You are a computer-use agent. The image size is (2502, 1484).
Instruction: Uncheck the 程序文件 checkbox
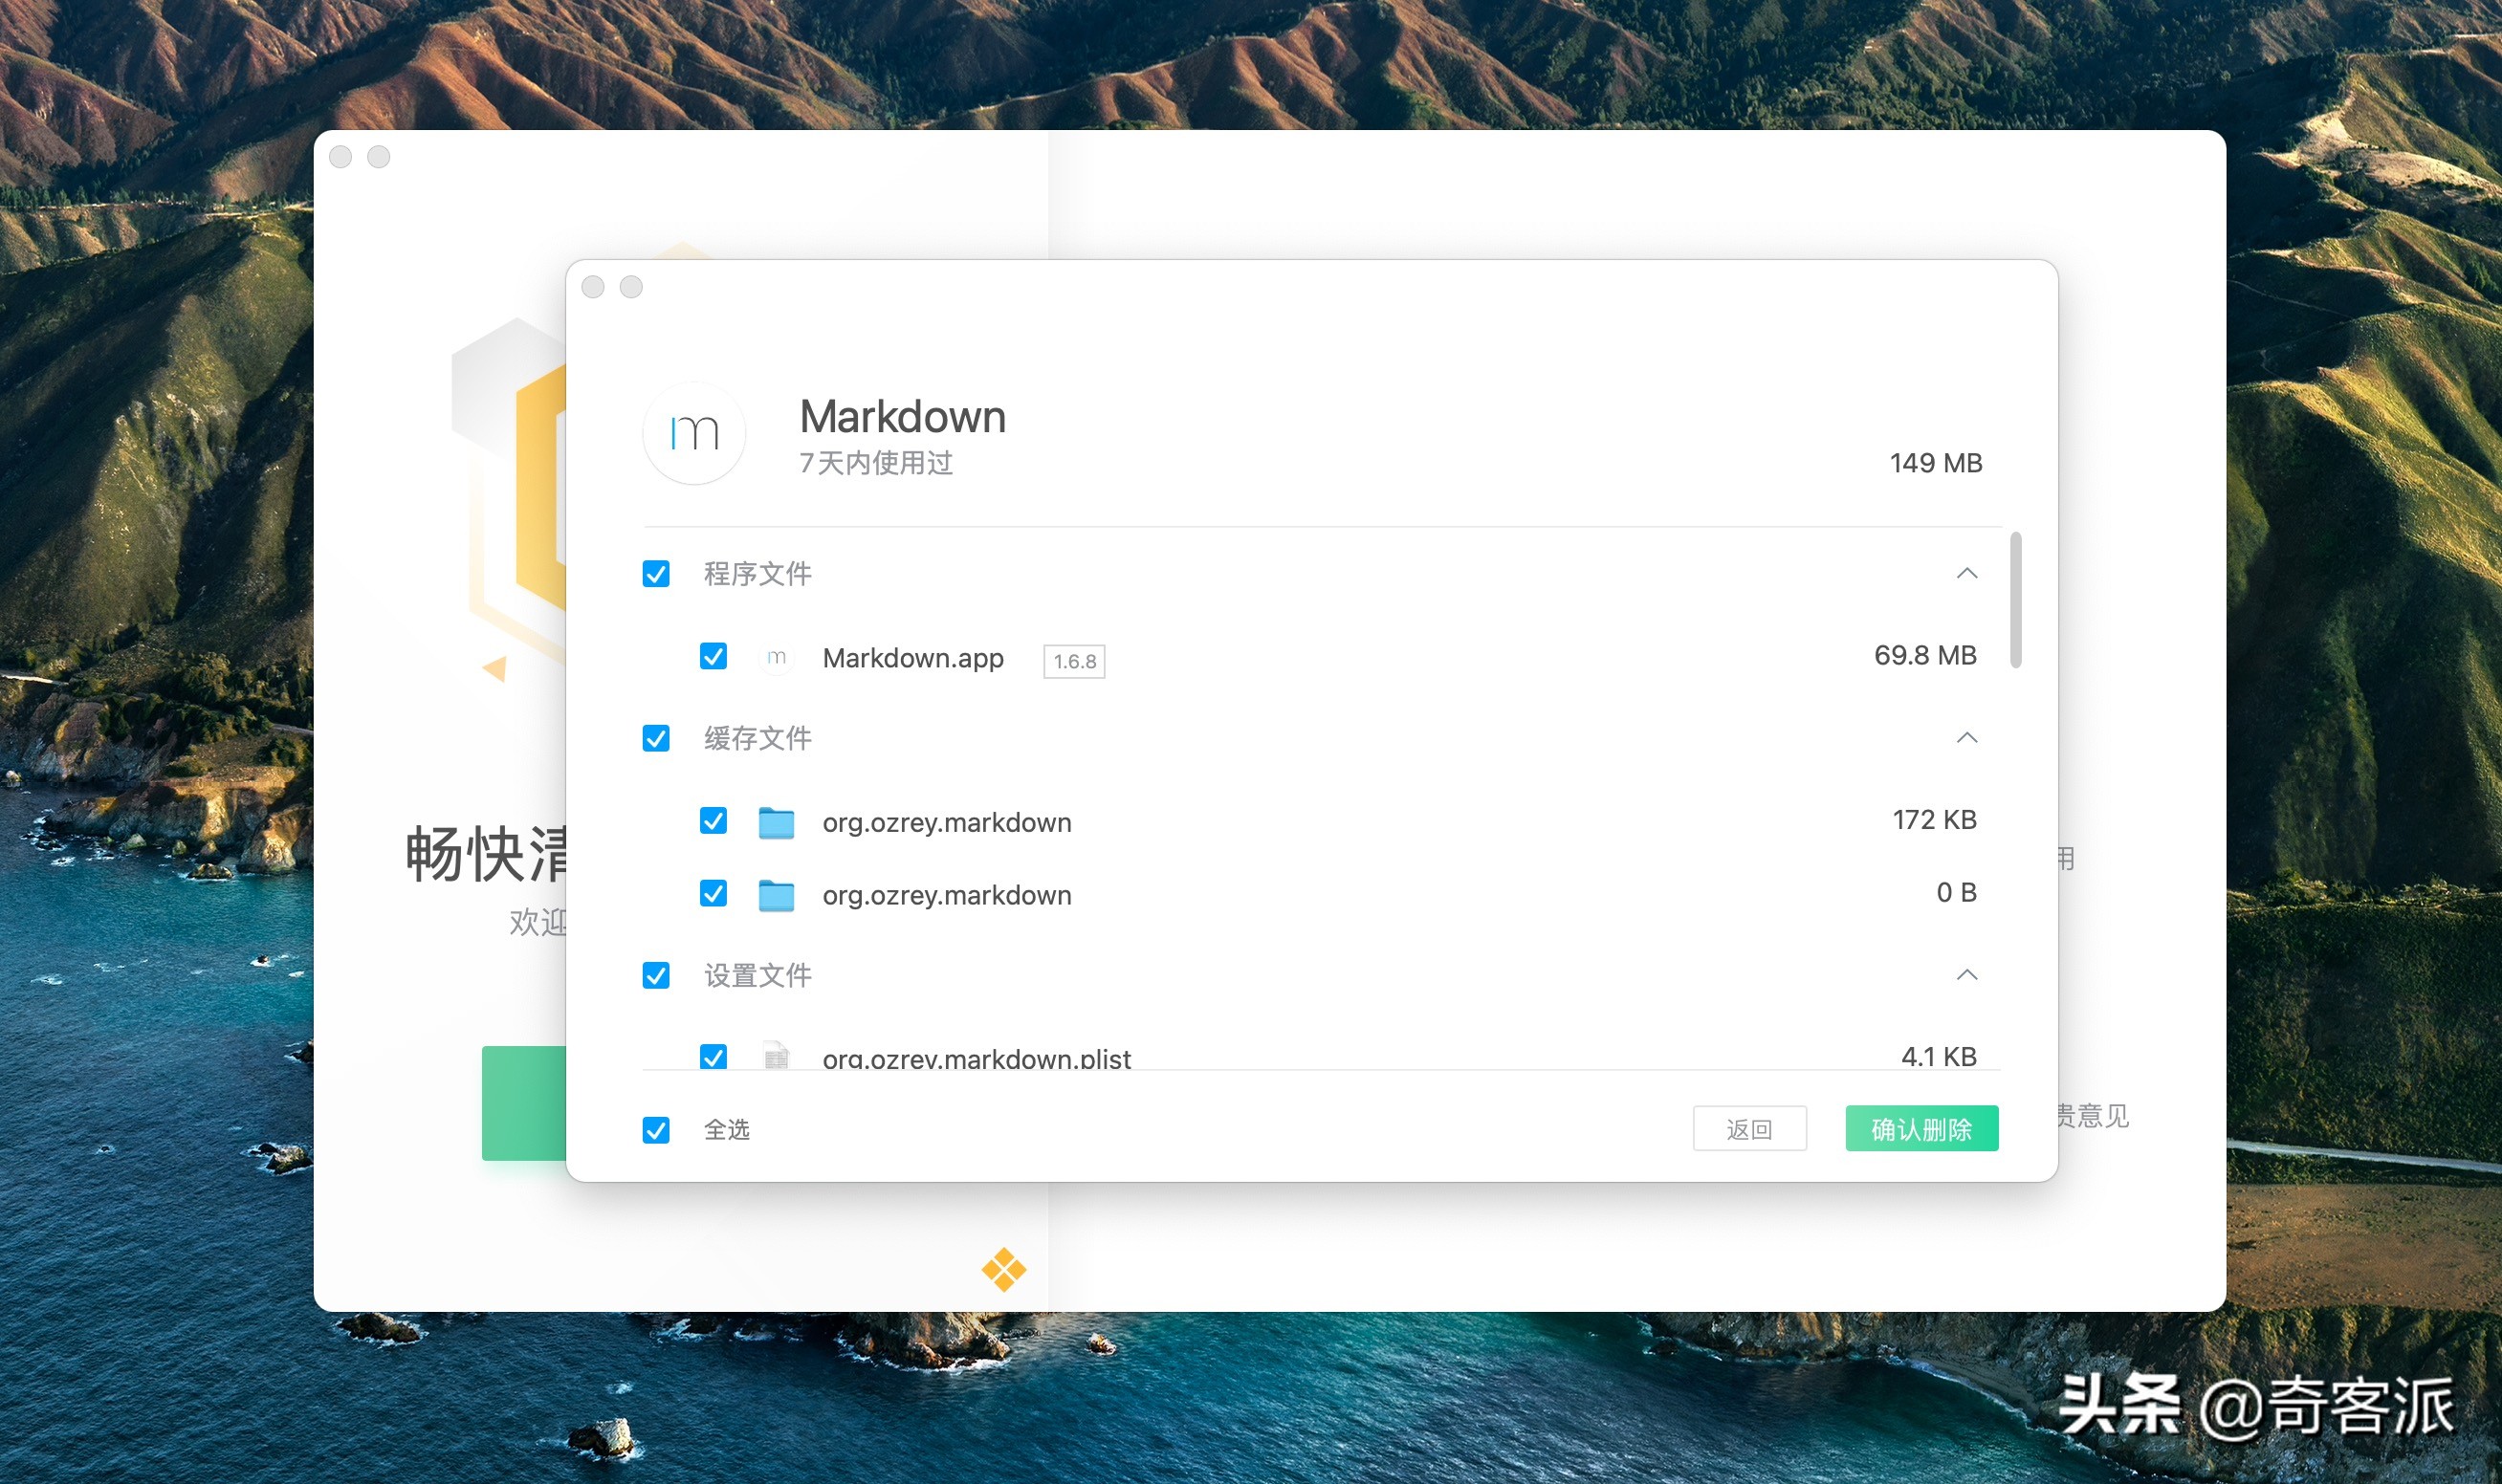pyautogui.click(x=656, y=574)
